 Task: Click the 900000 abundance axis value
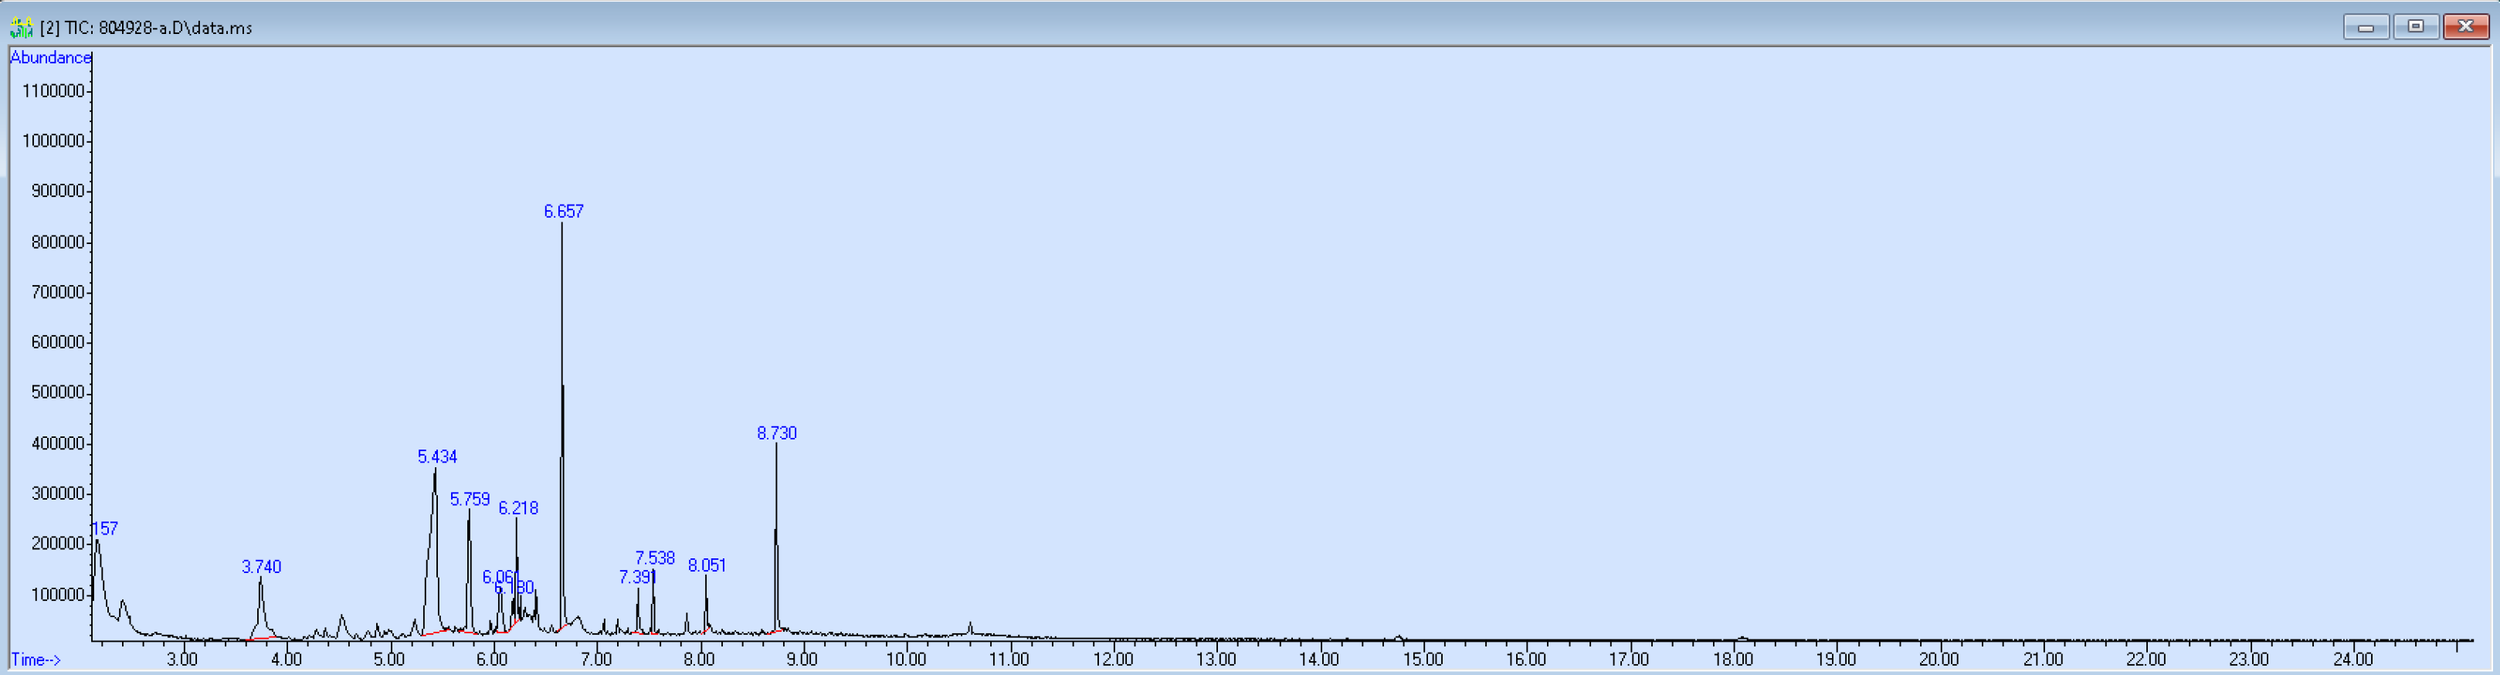click(x=58, y=191)
